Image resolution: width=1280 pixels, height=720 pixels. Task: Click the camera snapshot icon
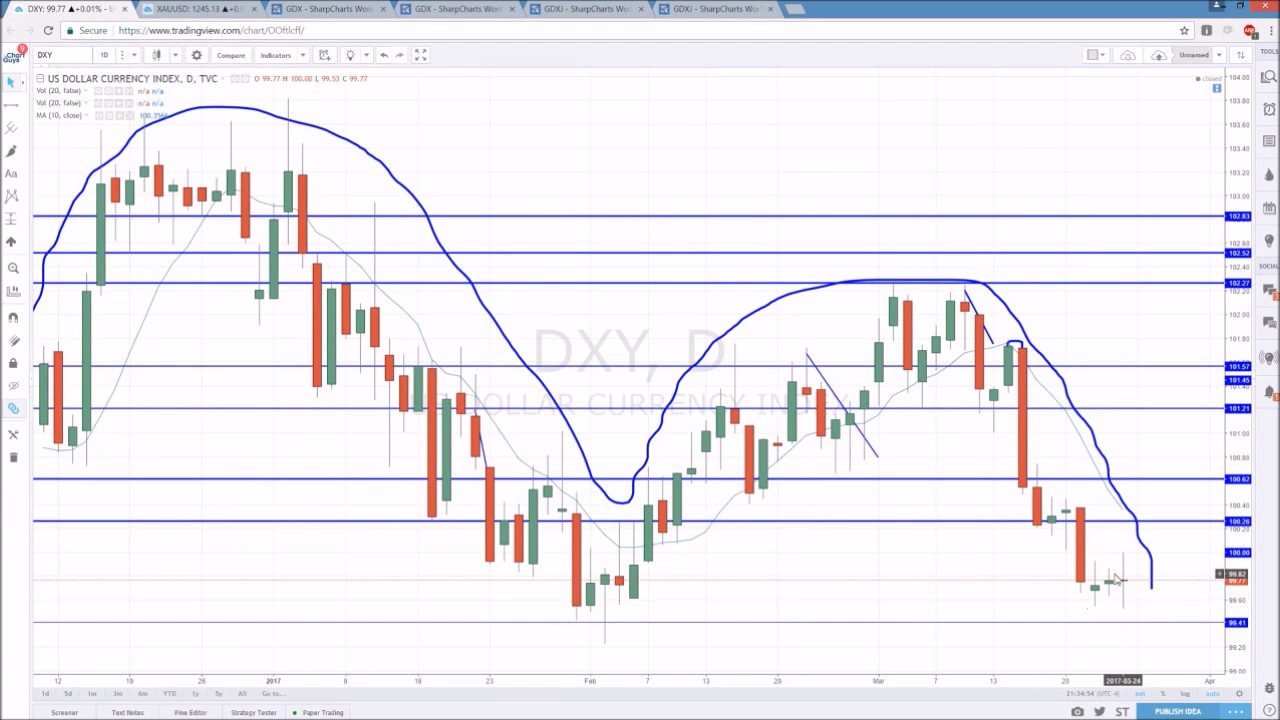tap(1077, 712)
